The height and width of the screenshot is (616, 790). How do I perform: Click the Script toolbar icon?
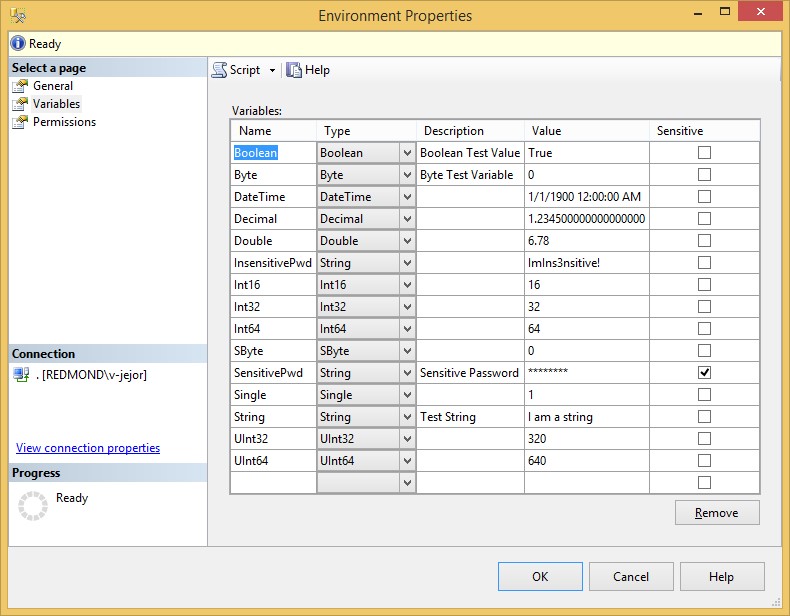[219, 70]
